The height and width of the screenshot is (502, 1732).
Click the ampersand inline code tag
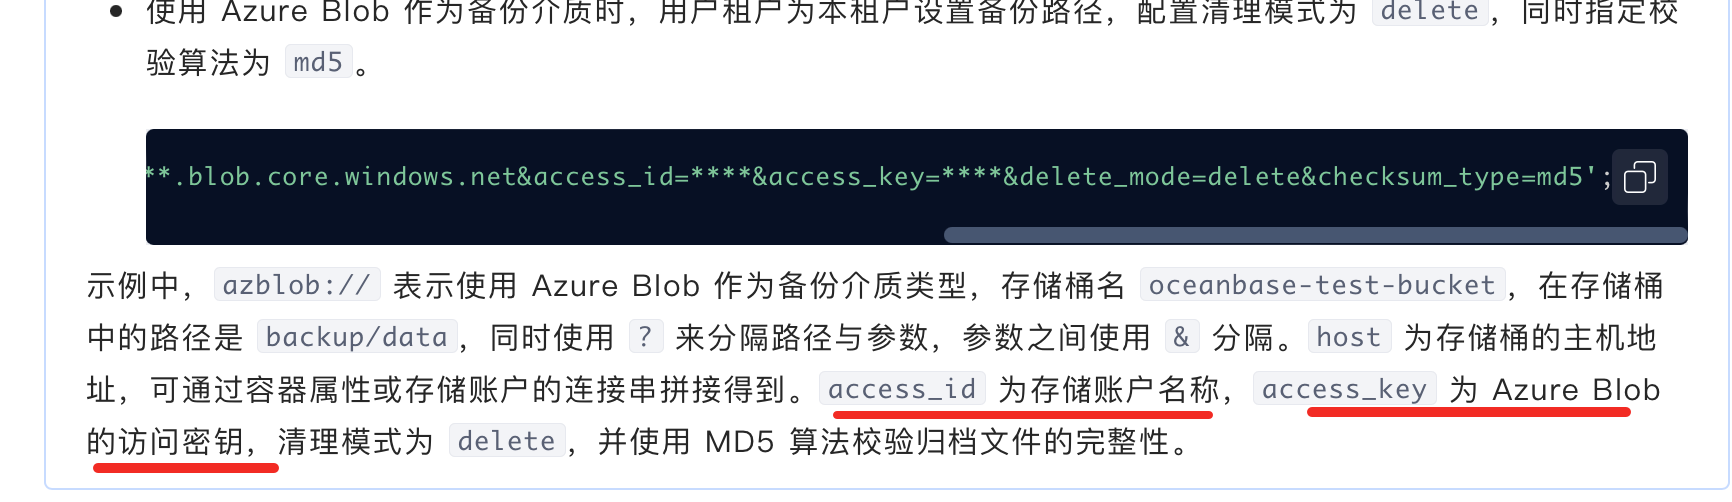coord(1181,337)
